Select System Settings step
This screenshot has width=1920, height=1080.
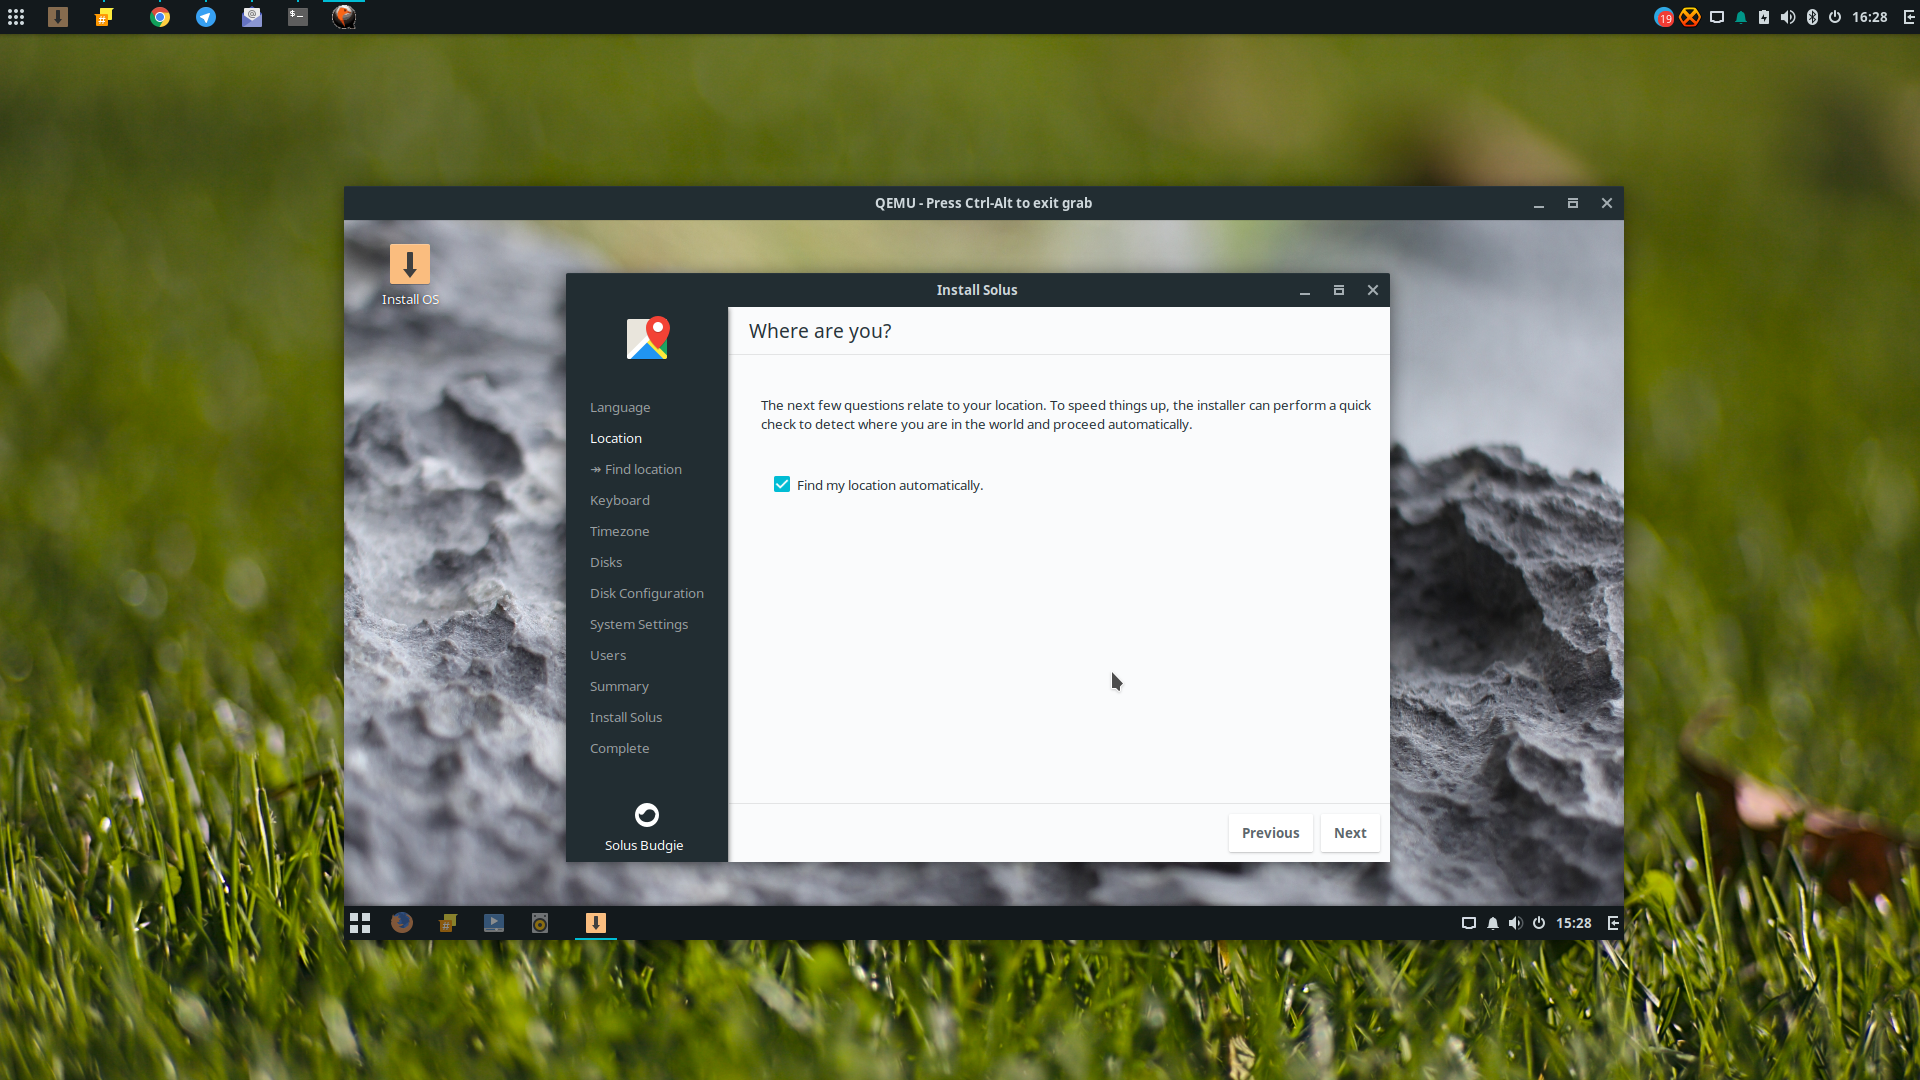tap(639, 624)
